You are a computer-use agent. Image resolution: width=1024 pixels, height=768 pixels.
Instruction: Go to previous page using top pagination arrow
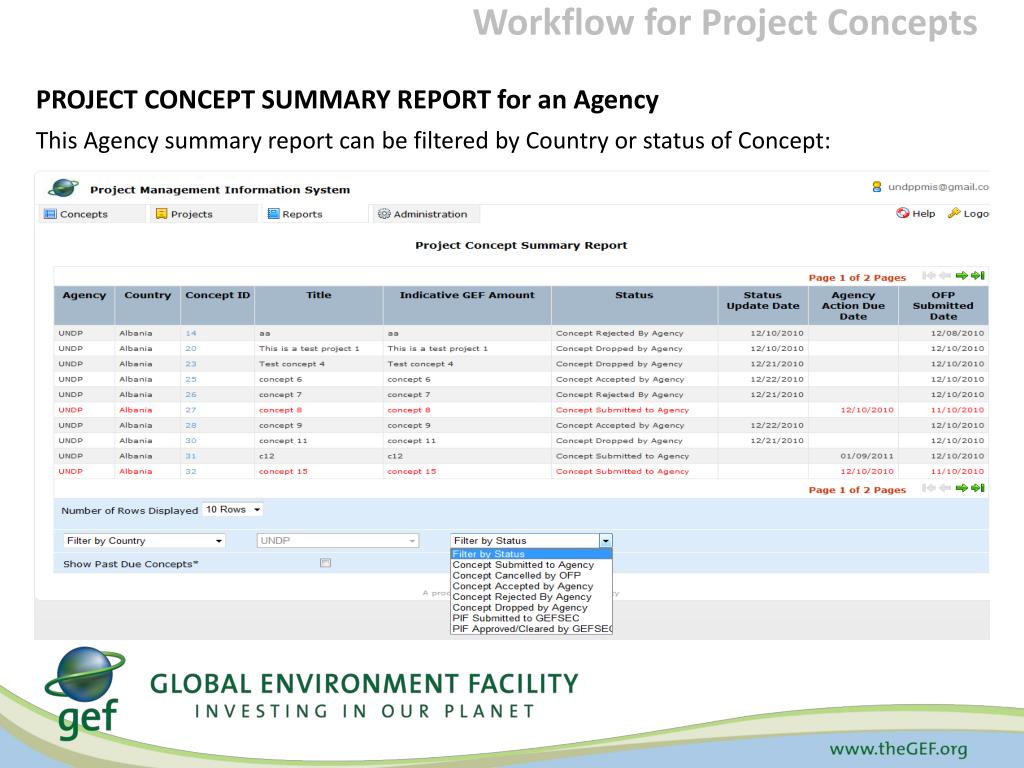[944, 276]
